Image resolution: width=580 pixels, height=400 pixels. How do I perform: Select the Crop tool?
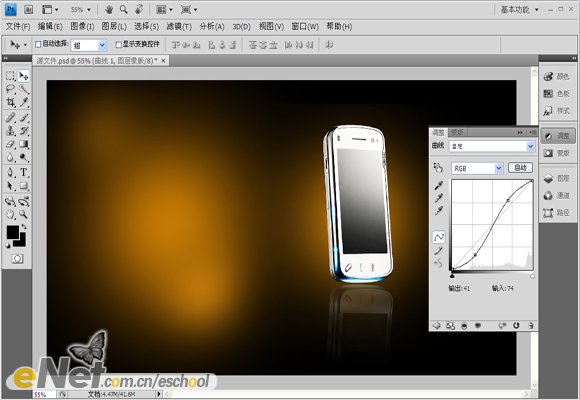(10, 102)
